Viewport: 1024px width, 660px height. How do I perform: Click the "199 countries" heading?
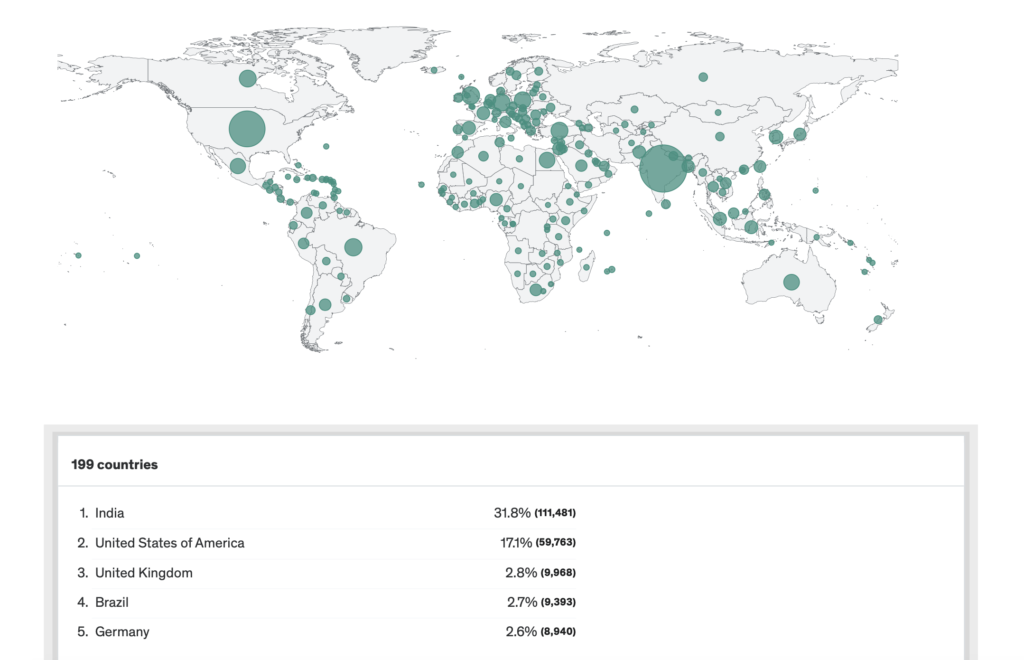[114, 465]
